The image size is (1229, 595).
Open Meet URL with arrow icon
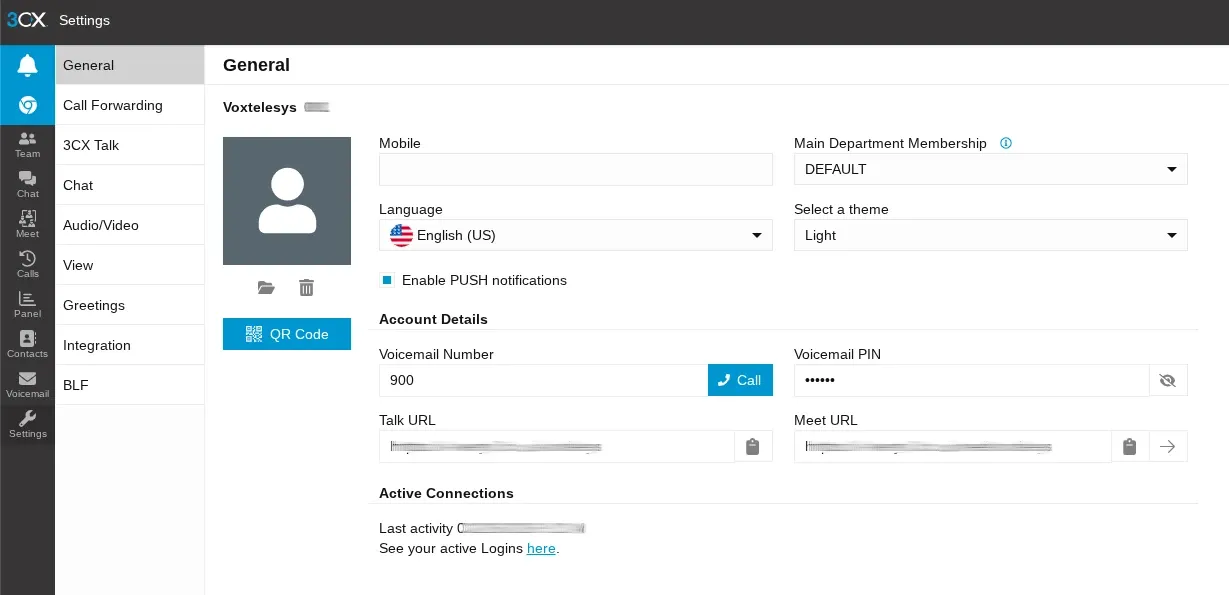click(1168, 447)
